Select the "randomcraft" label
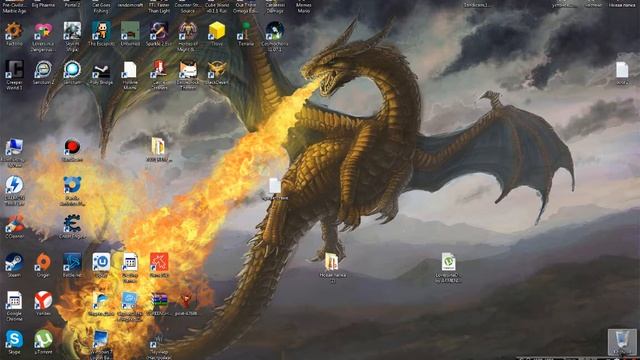640x360 pixels. pyautogui.click(x=130, y=5)
